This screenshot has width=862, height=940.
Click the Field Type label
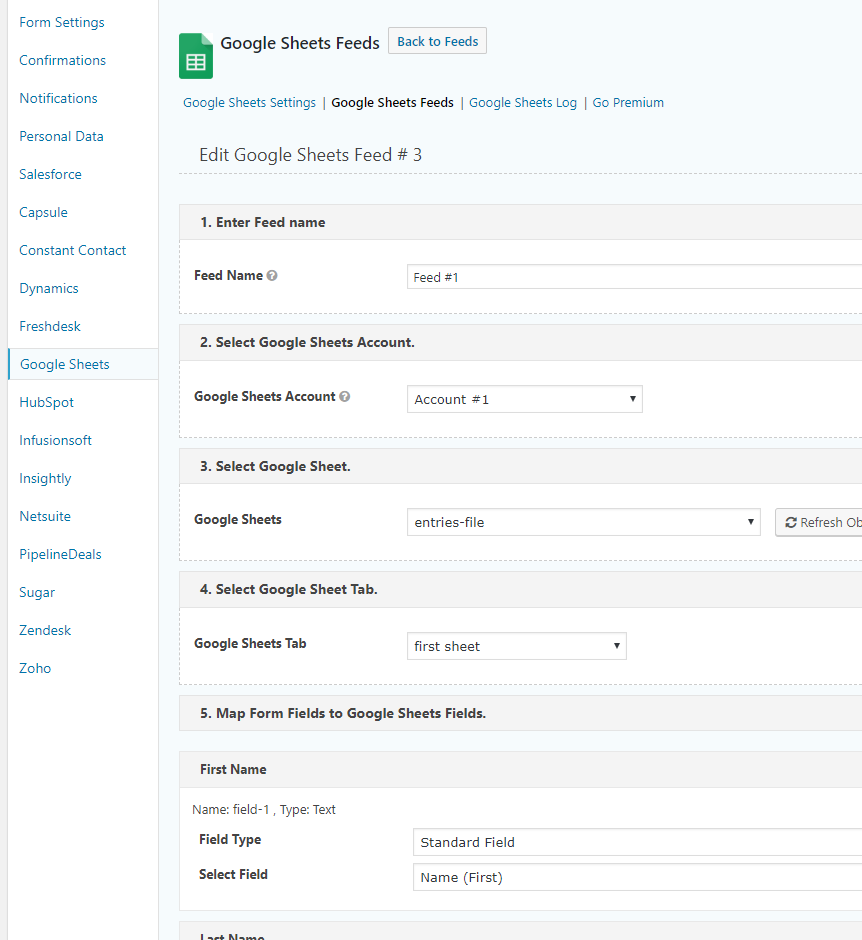(x=230, y=840)
